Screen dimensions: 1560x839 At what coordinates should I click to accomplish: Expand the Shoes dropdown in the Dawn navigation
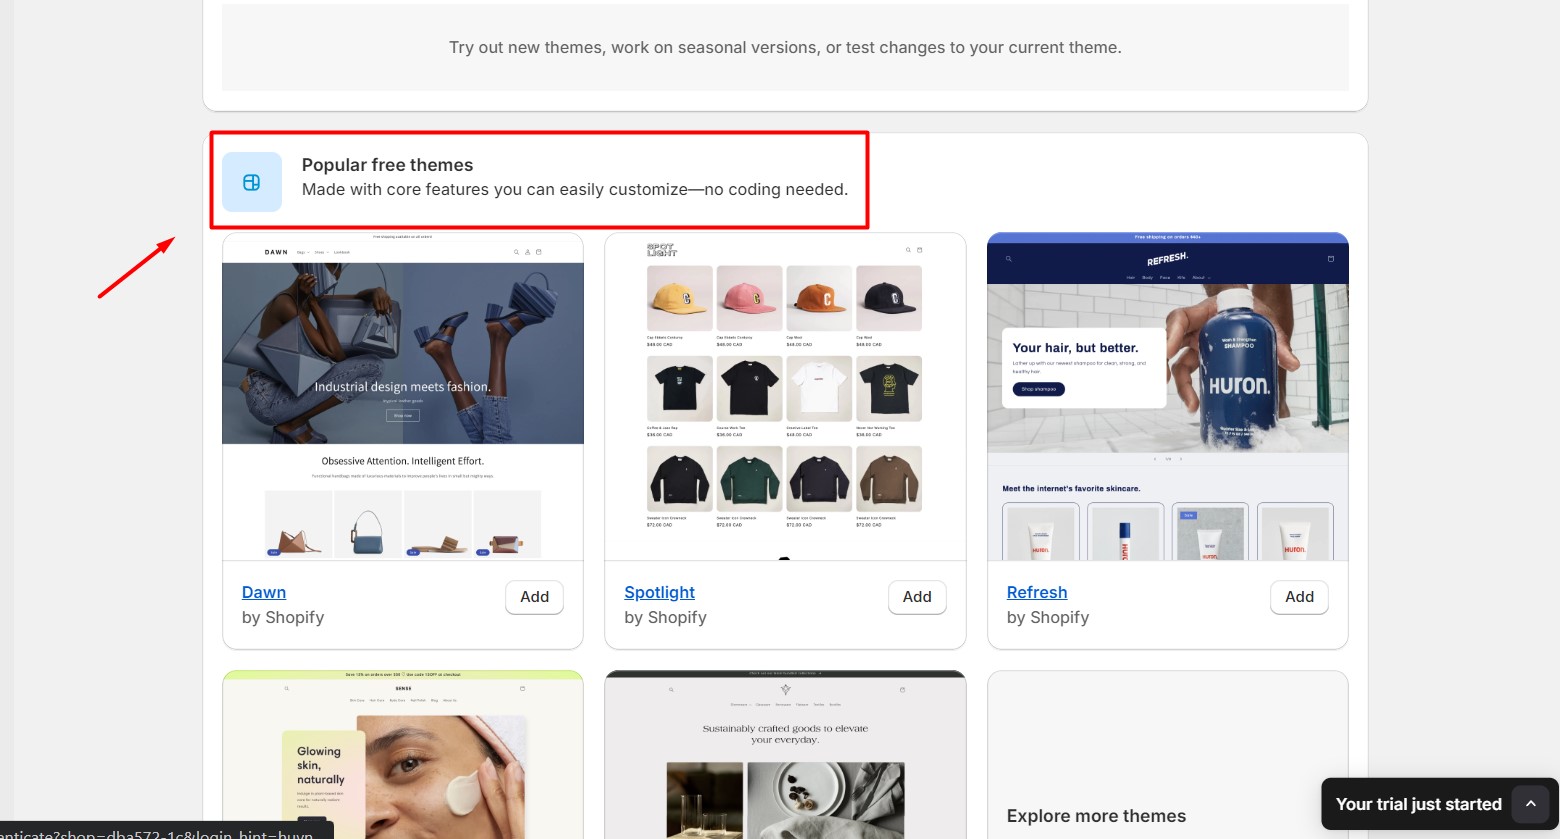coord(321,252)
